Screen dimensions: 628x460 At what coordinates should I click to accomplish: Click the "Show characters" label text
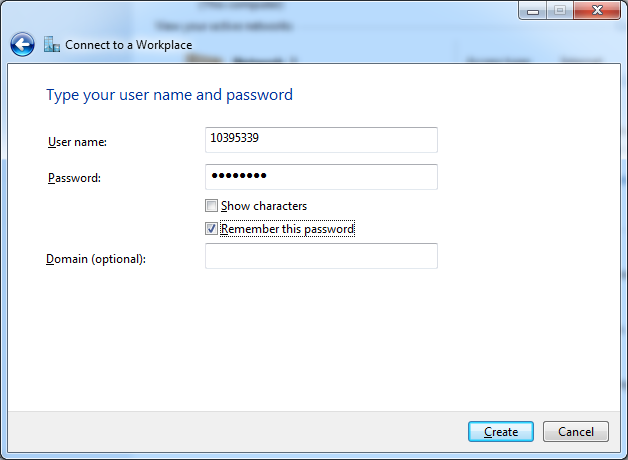coord(264,206)
